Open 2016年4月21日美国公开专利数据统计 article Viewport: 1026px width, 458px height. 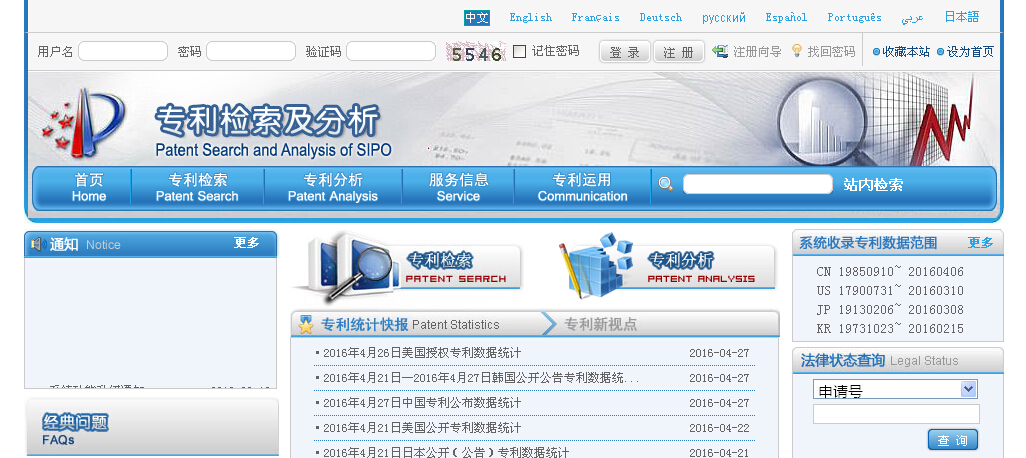pos(422,428)
